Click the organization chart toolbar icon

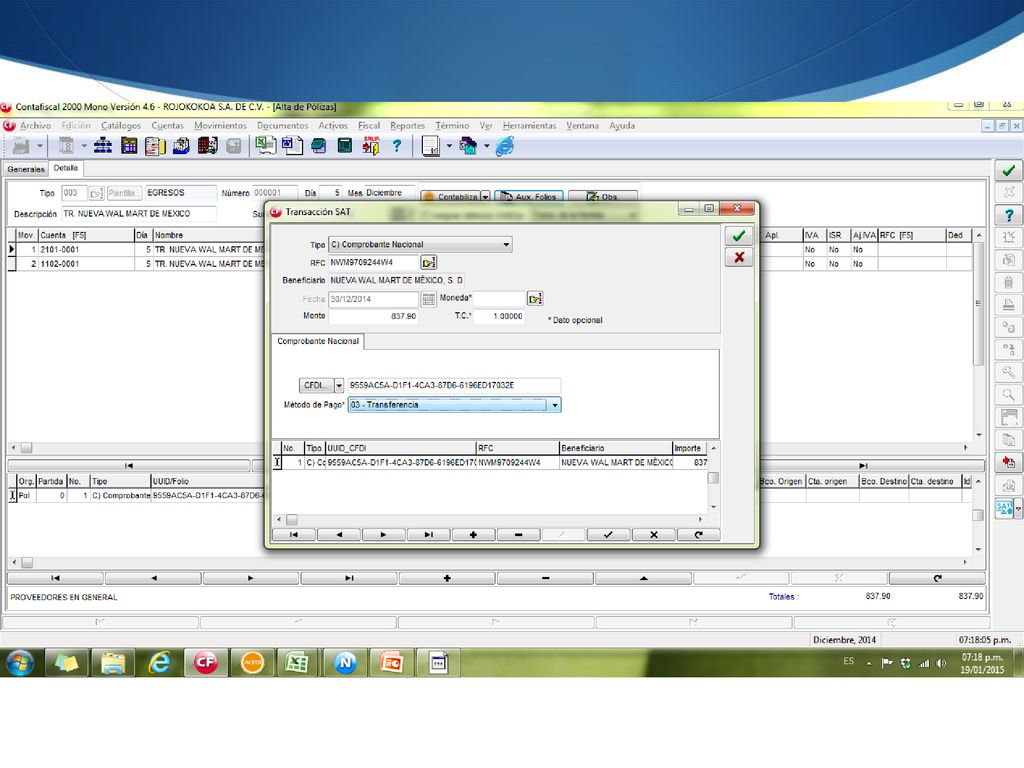(x=103, y=146)
